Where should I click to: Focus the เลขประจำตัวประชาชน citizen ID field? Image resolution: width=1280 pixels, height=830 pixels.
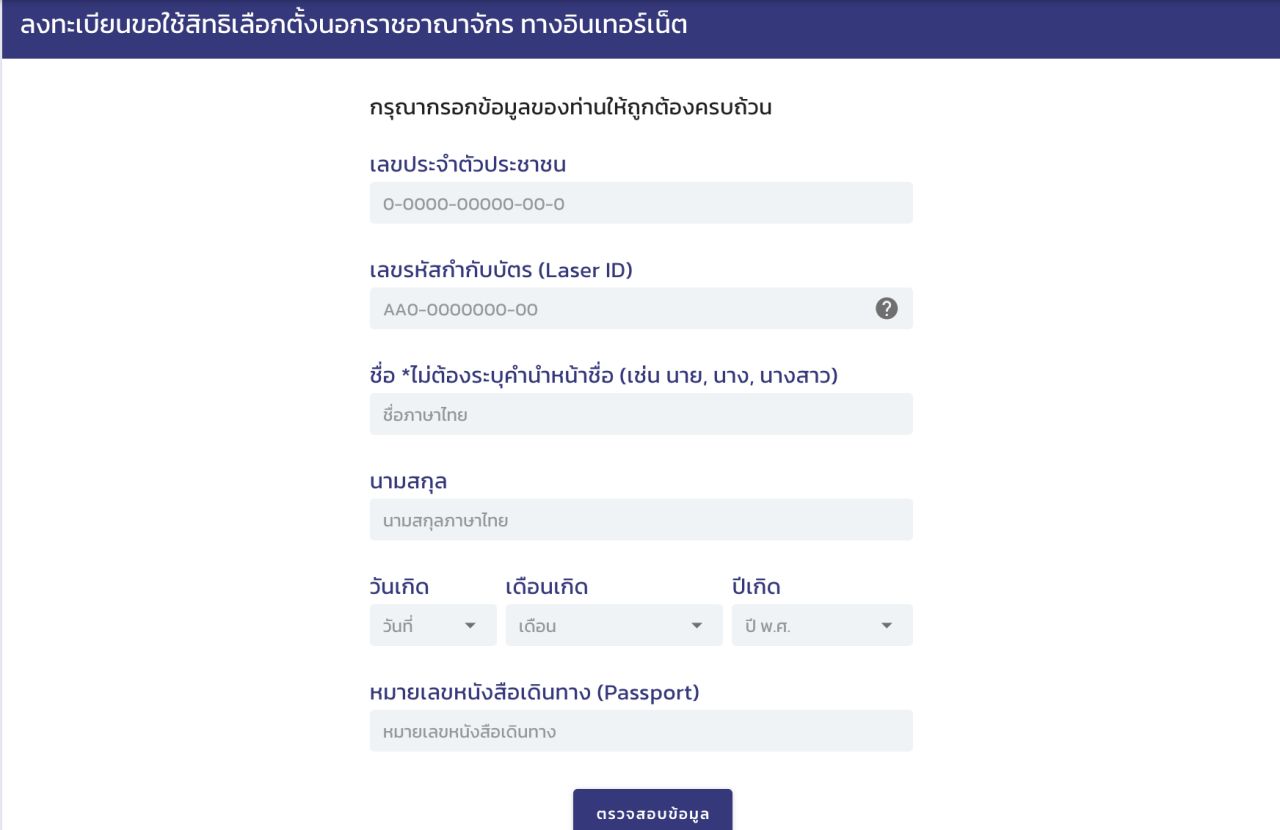[x=641, y=203]
